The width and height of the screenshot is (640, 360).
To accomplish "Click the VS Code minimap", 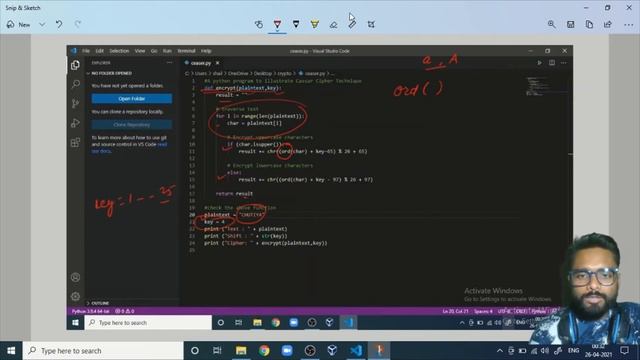I will (546, 87).
